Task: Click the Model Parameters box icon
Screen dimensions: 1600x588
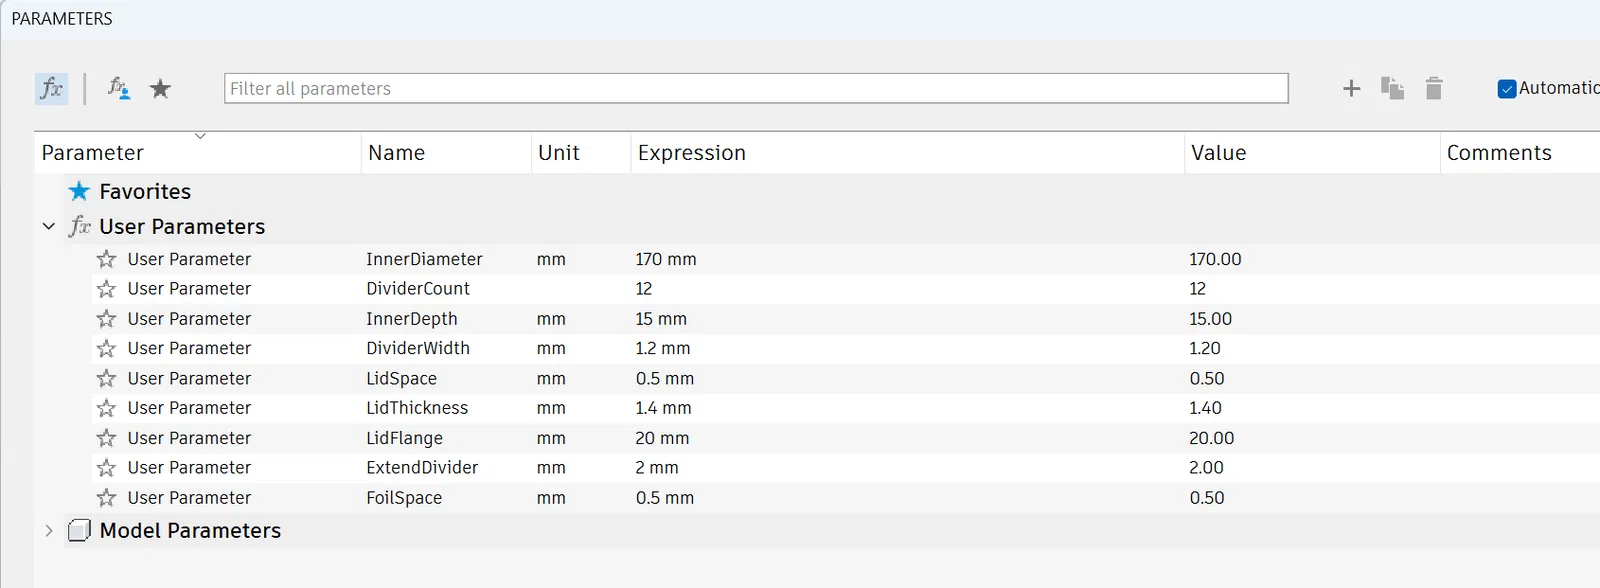Action: click(x=79, y=531)
